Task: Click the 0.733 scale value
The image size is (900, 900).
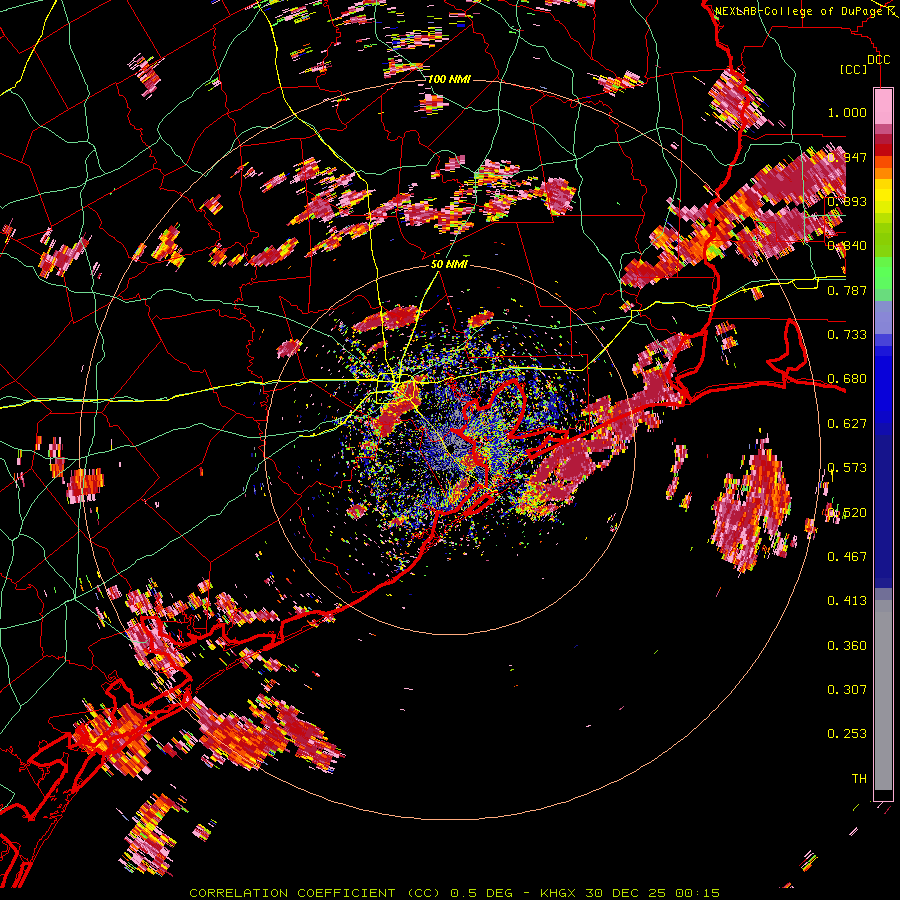Action: tap(847, 335)
